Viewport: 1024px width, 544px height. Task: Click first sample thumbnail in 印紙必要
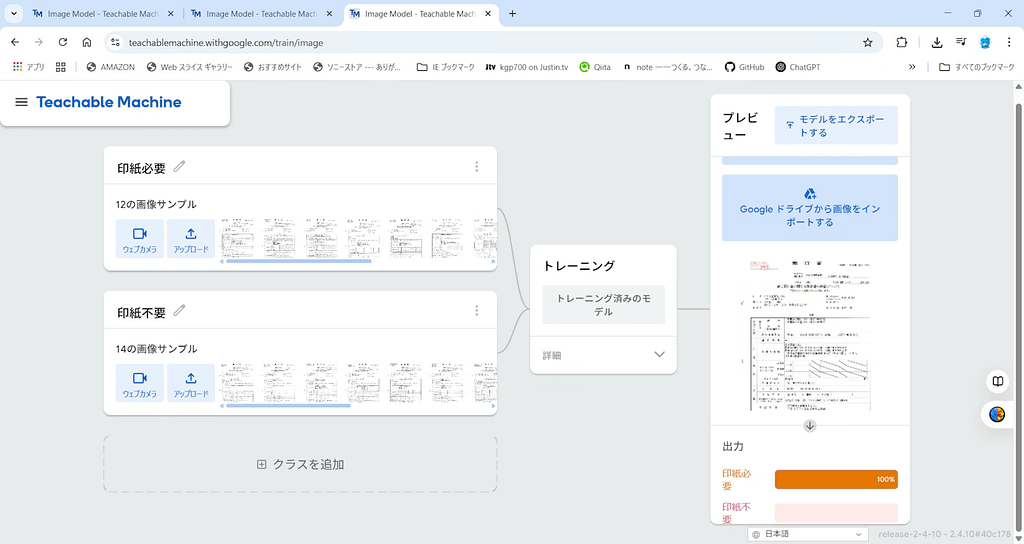(x=237, y=238)
